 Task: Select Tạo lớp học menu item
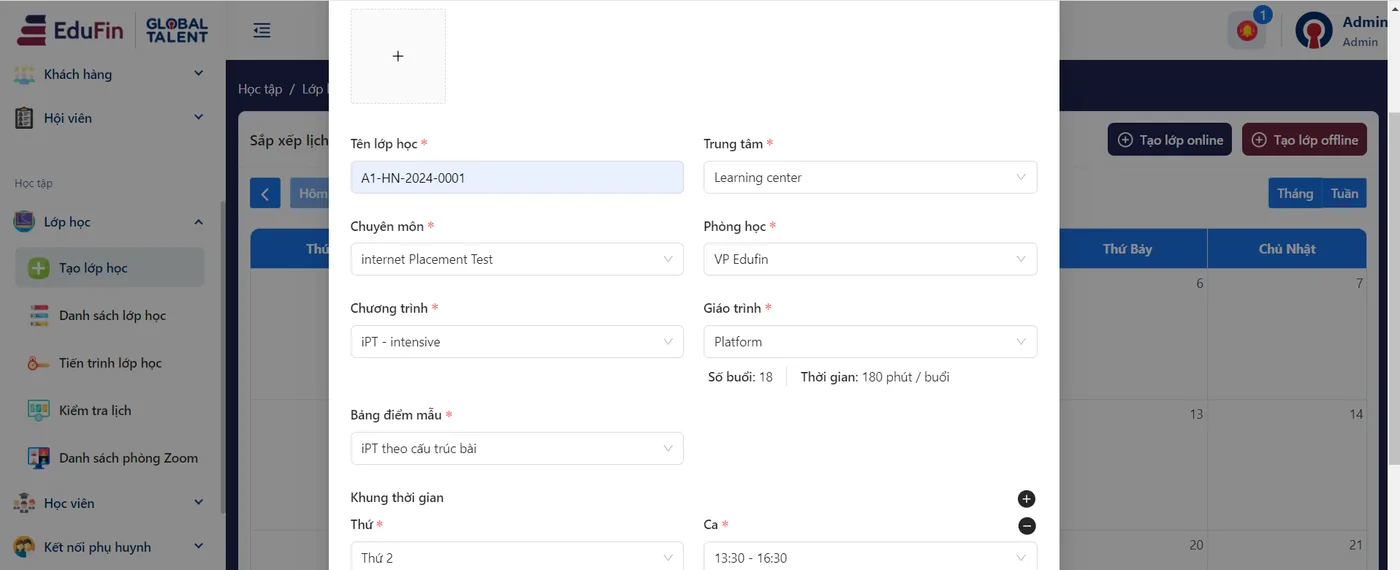(x=110, y=268)
